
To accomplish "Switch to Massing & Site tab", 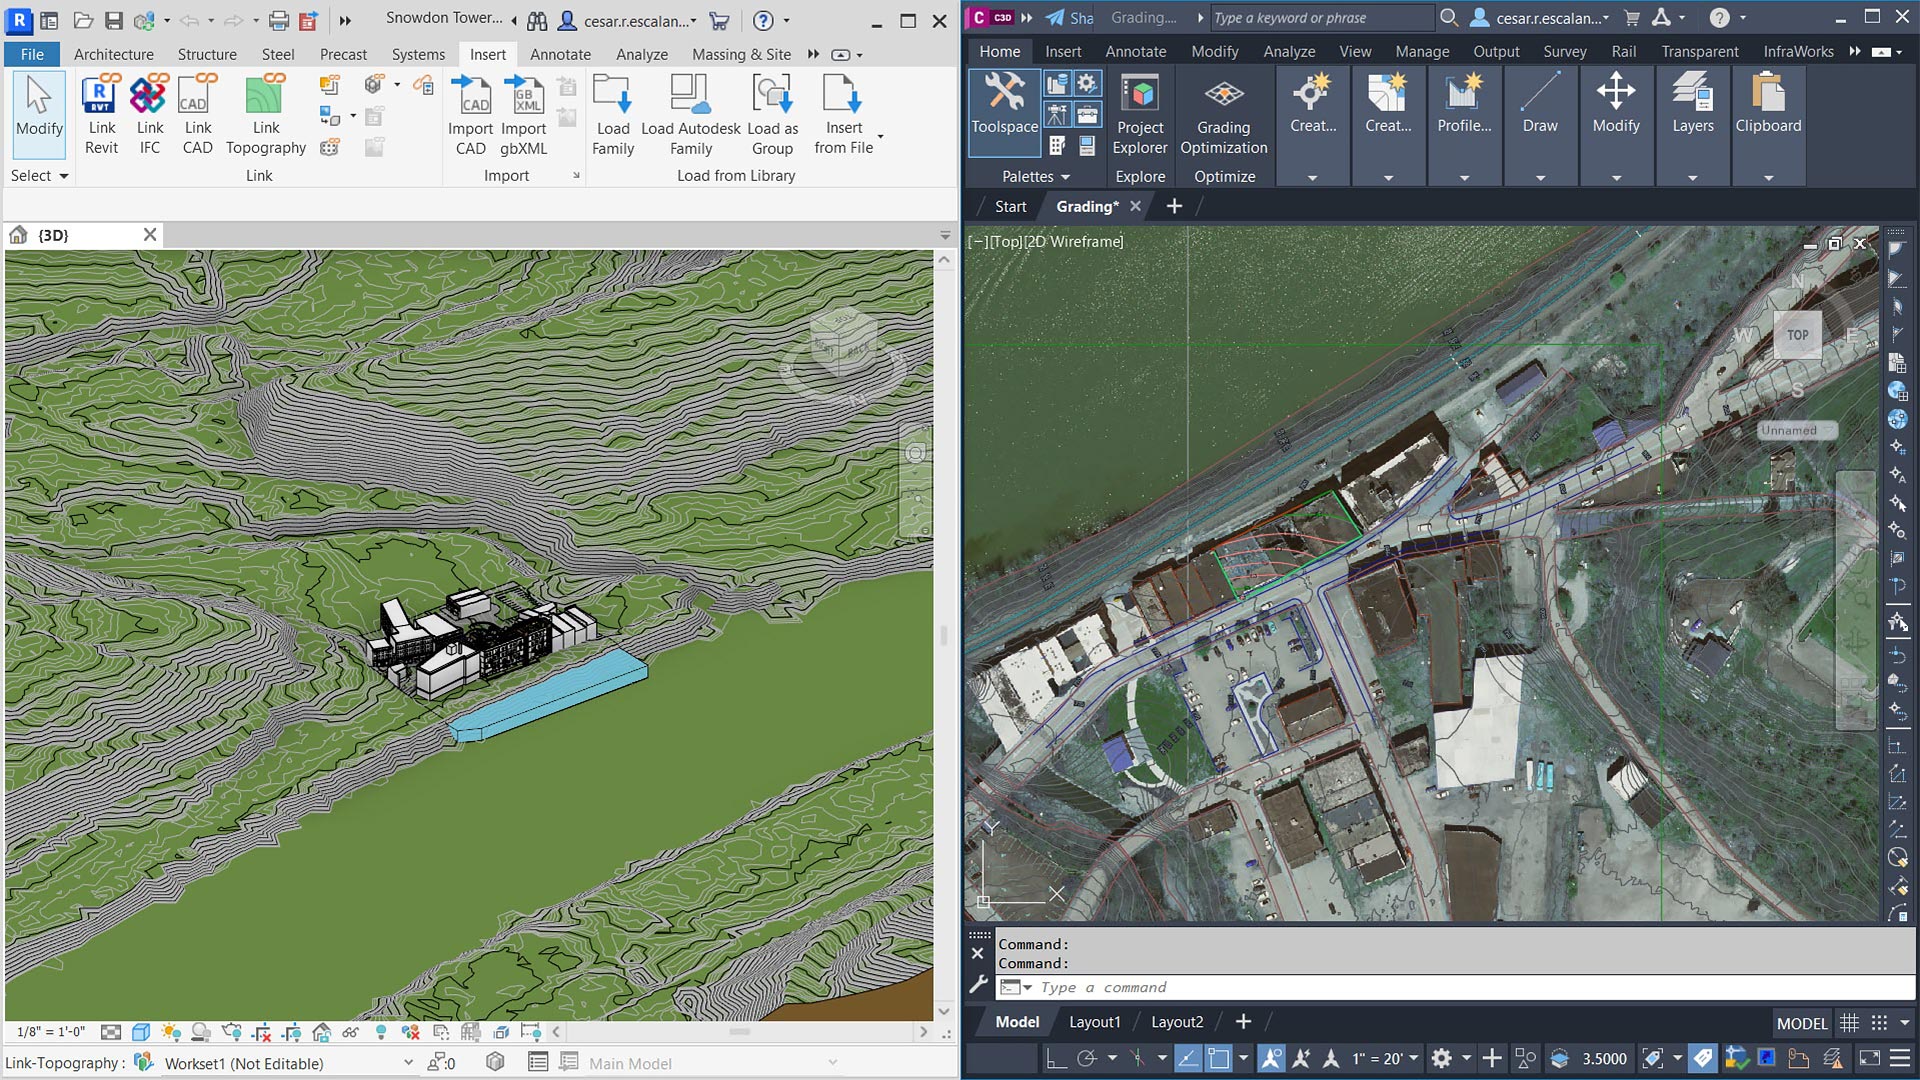I will pyautogui.click(x=741, y=54).
